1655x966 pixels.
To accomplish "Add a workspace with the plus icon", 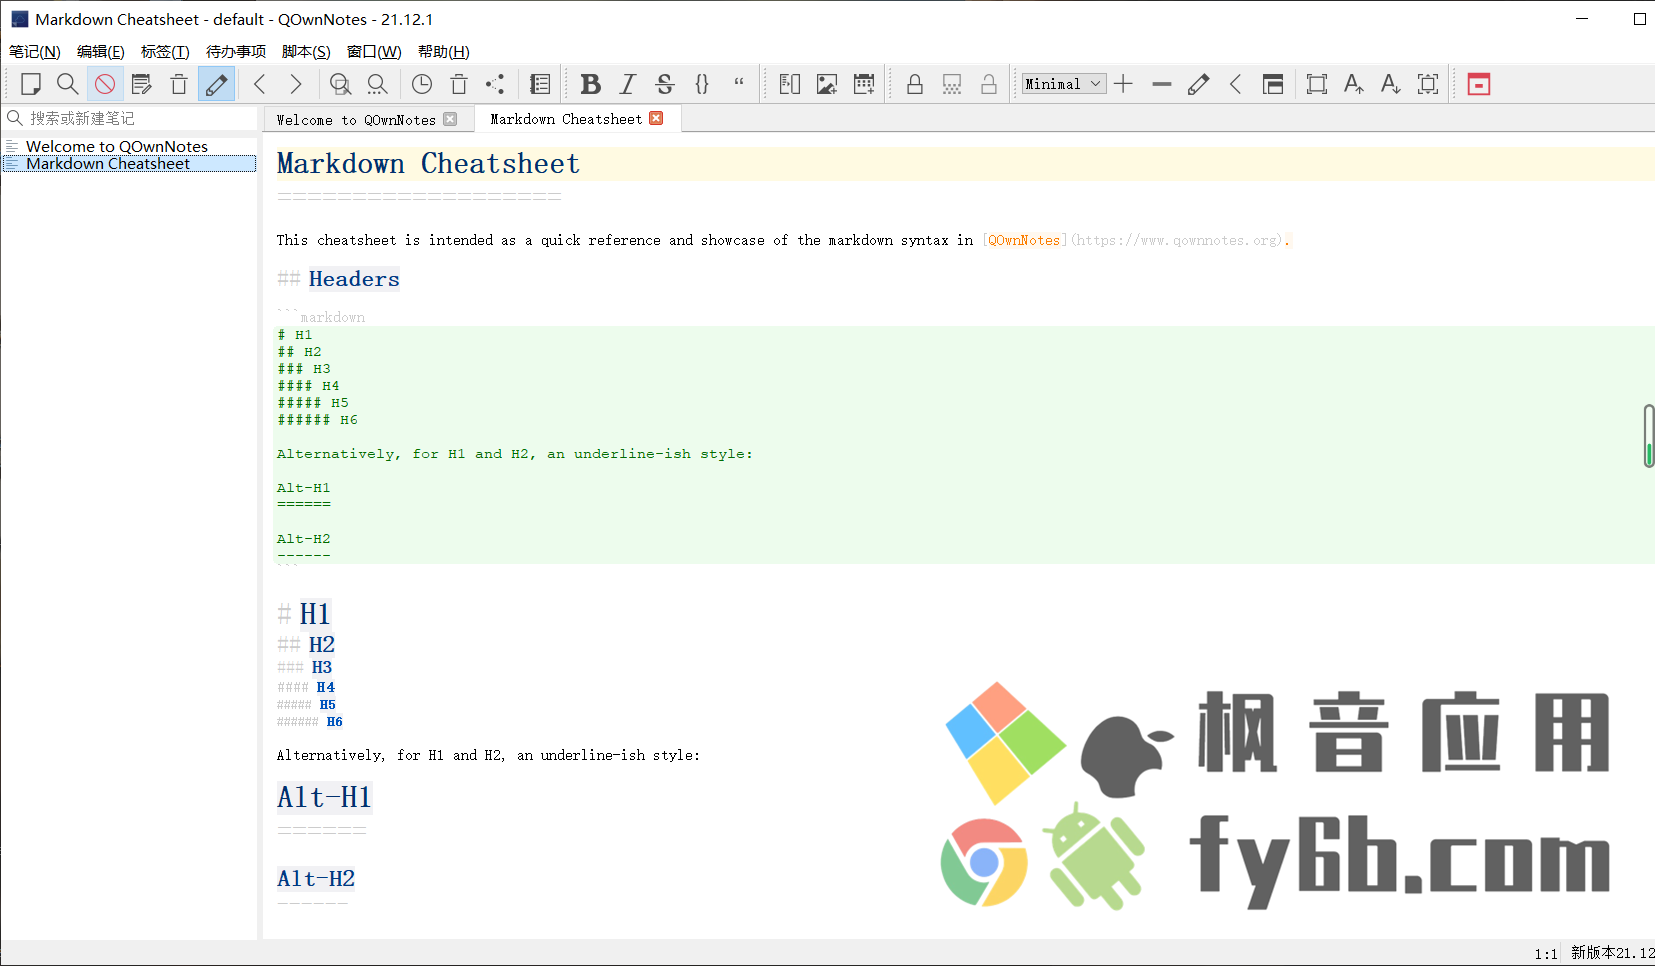I will click(x=1124, y=84).
